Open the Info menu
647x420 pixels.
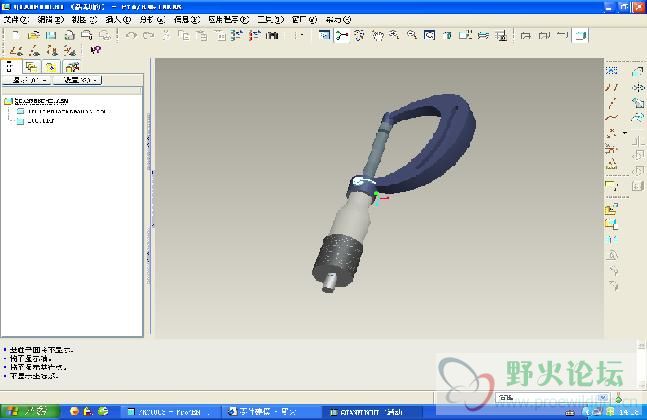point(187,19)
